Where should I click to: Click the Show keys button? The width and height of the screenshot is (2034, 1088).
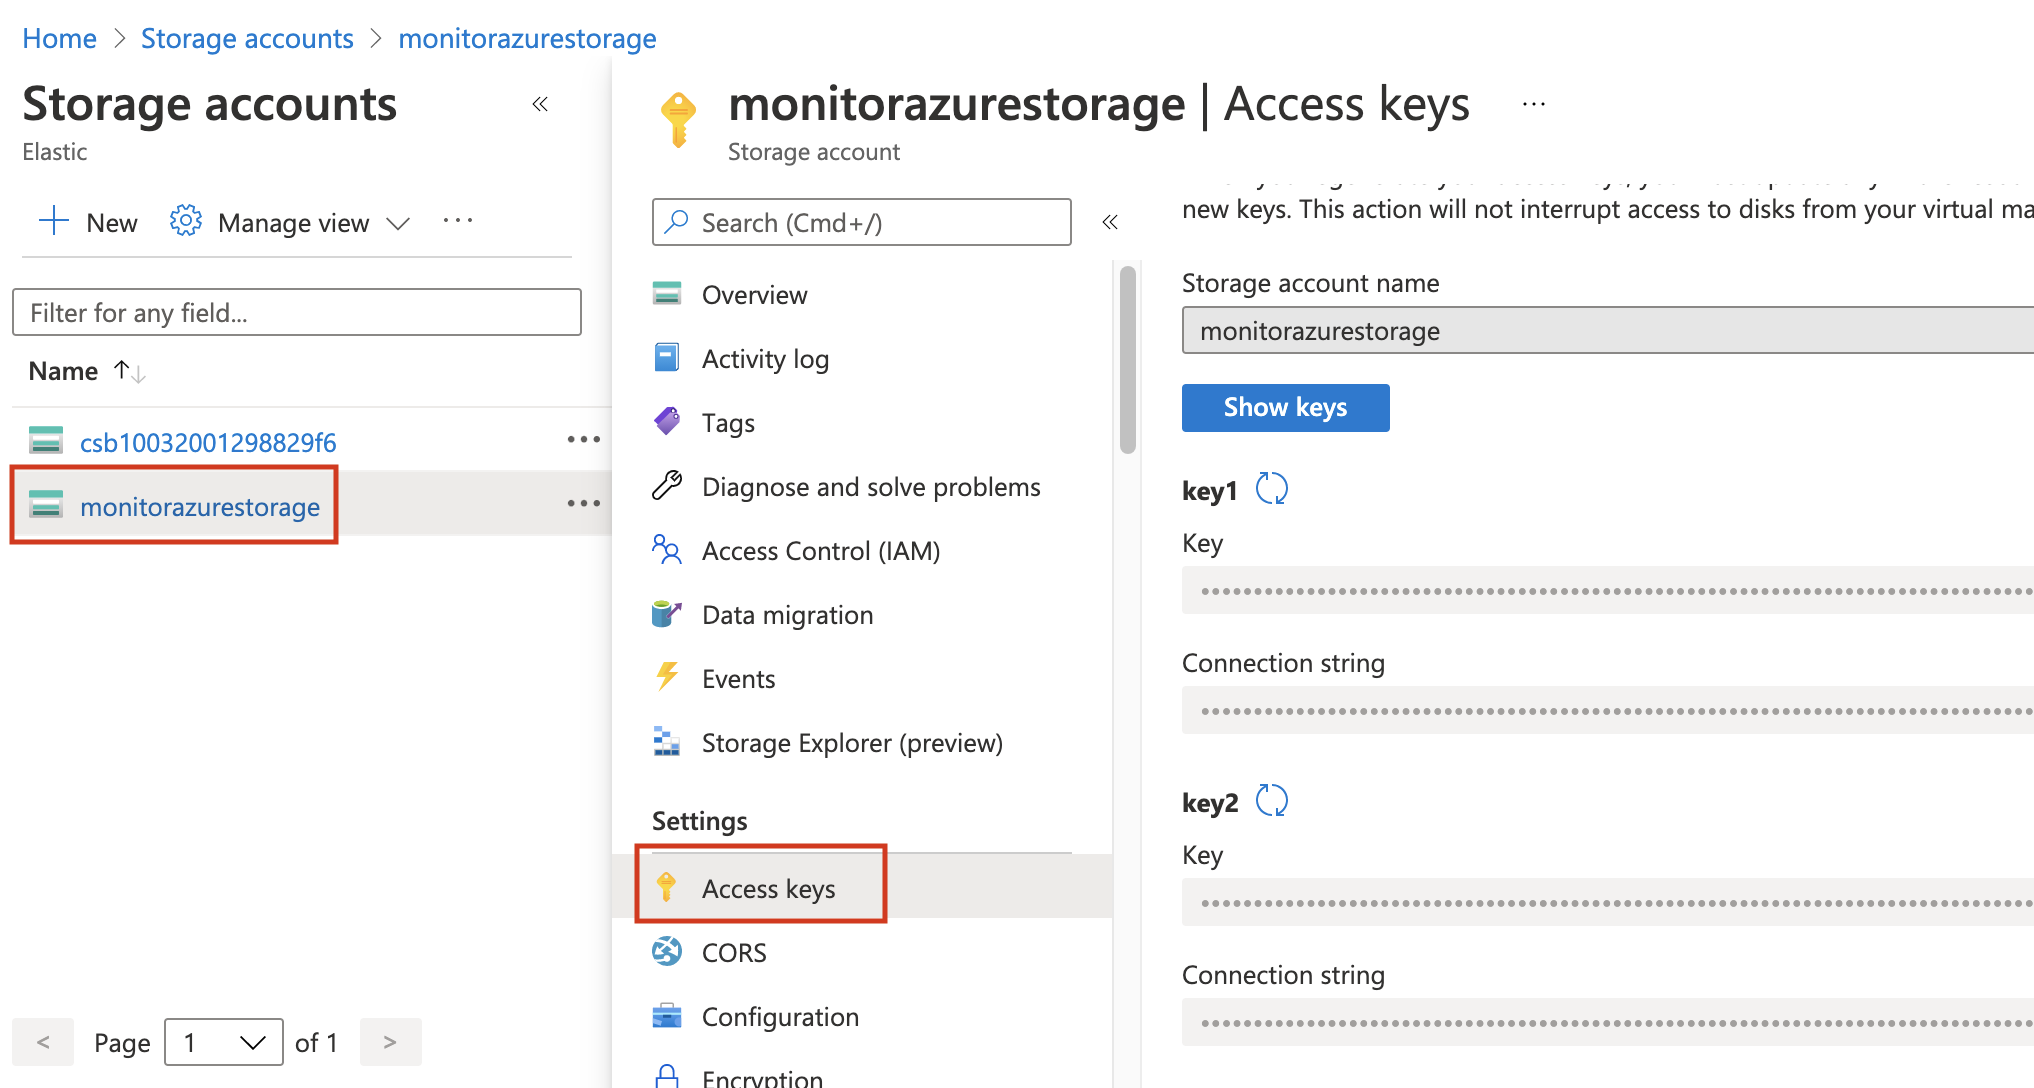tap(1285, 407)
